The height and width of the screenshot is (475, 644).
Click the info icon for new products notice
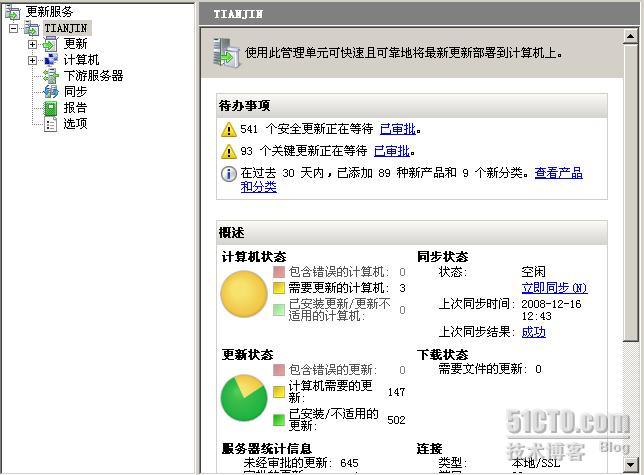[x=228, y=174]
